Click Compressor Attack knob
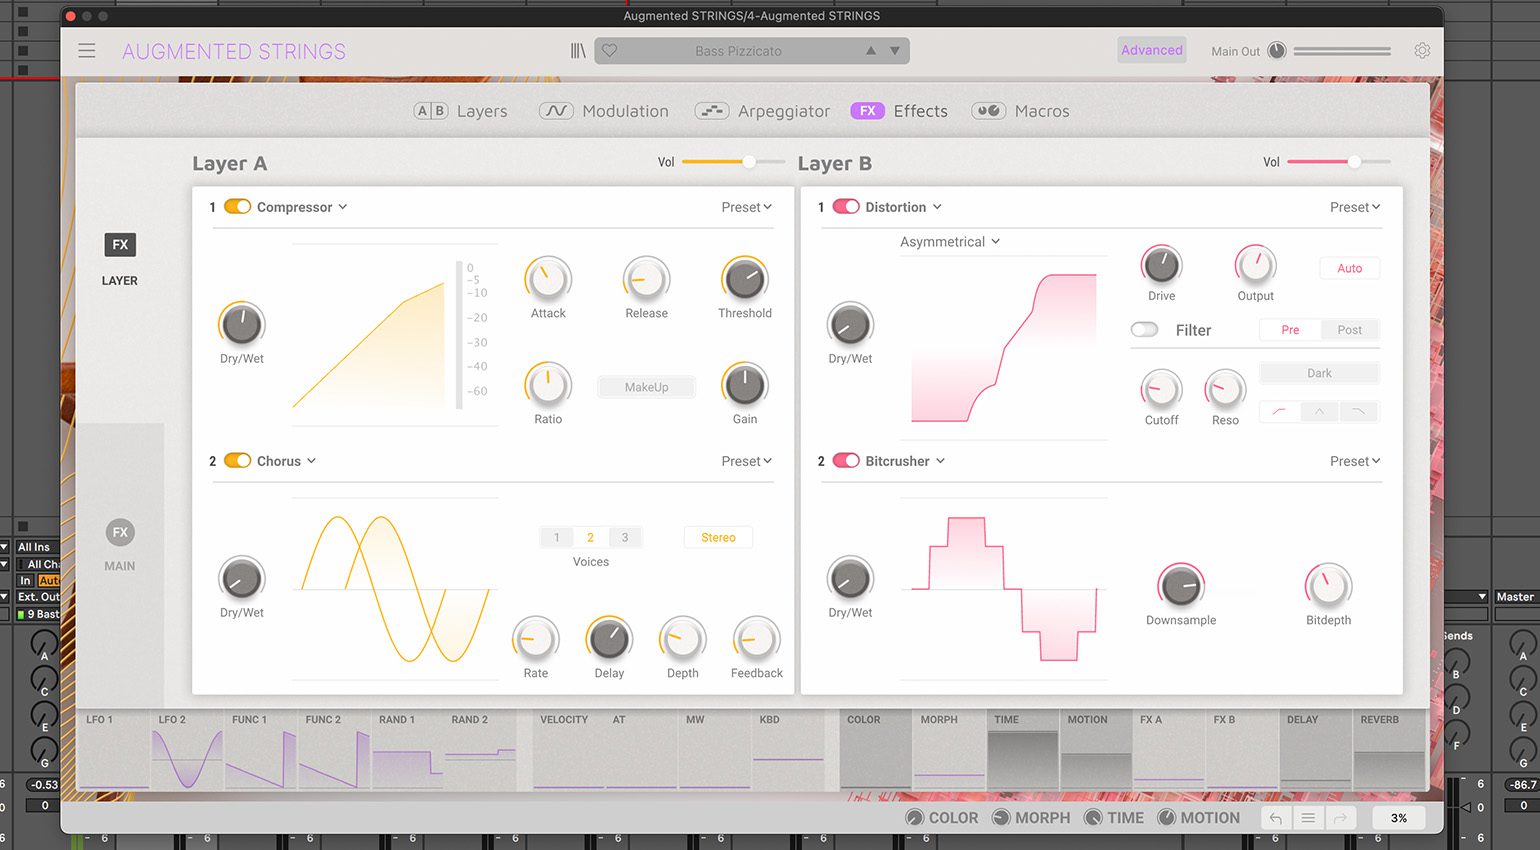This screenshot has width=1540, height=850. click(548, 280)
